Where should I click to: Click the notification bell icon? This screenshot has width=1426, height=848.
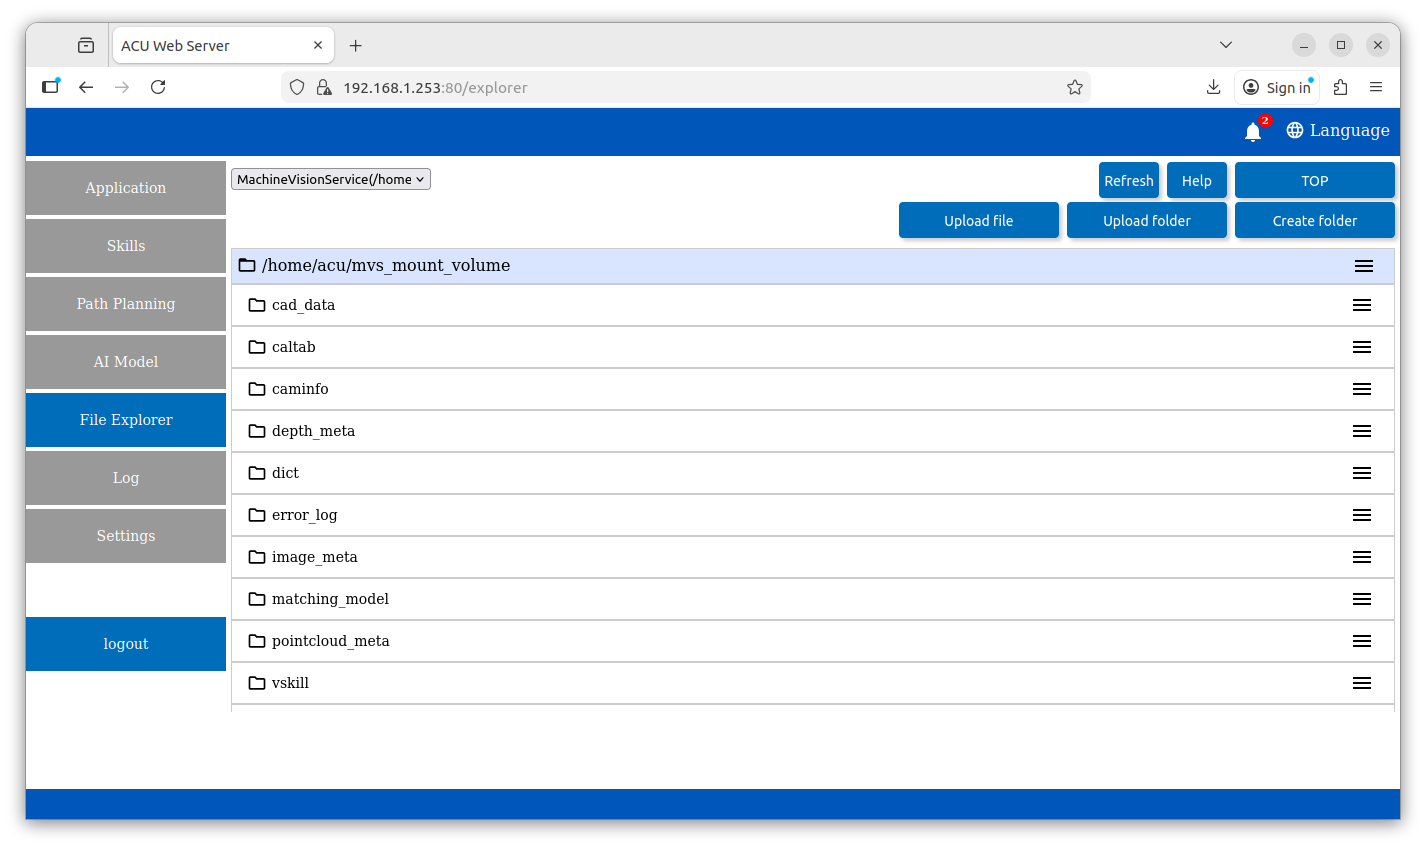pyautogui.click(x=1253, y=131)
